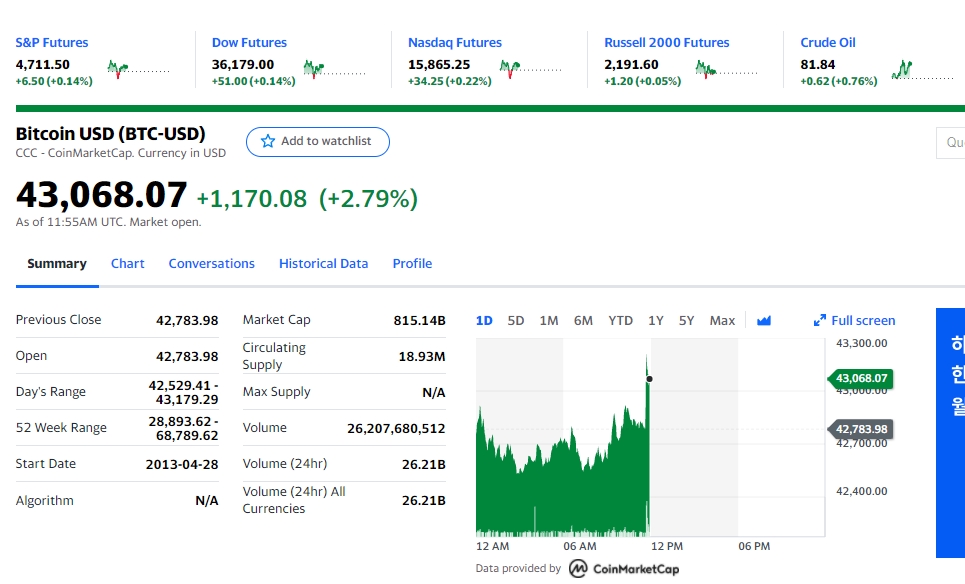Click the Crude Oil price 81.84
The image size is (965, 584).
pyautogui.click(x=817, y=65)
